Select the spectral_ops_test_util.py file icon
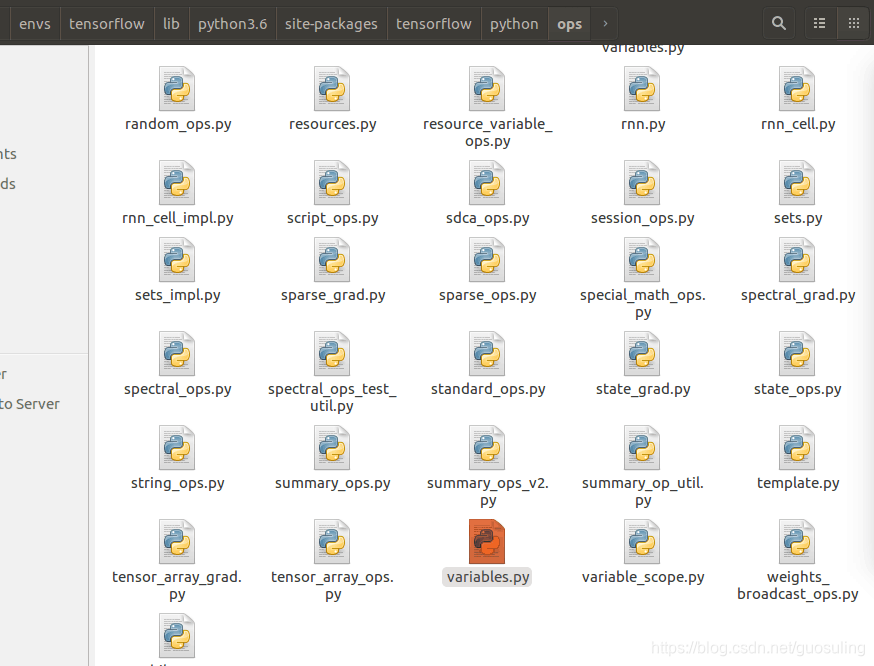The image size is (874, 666). 332,354
